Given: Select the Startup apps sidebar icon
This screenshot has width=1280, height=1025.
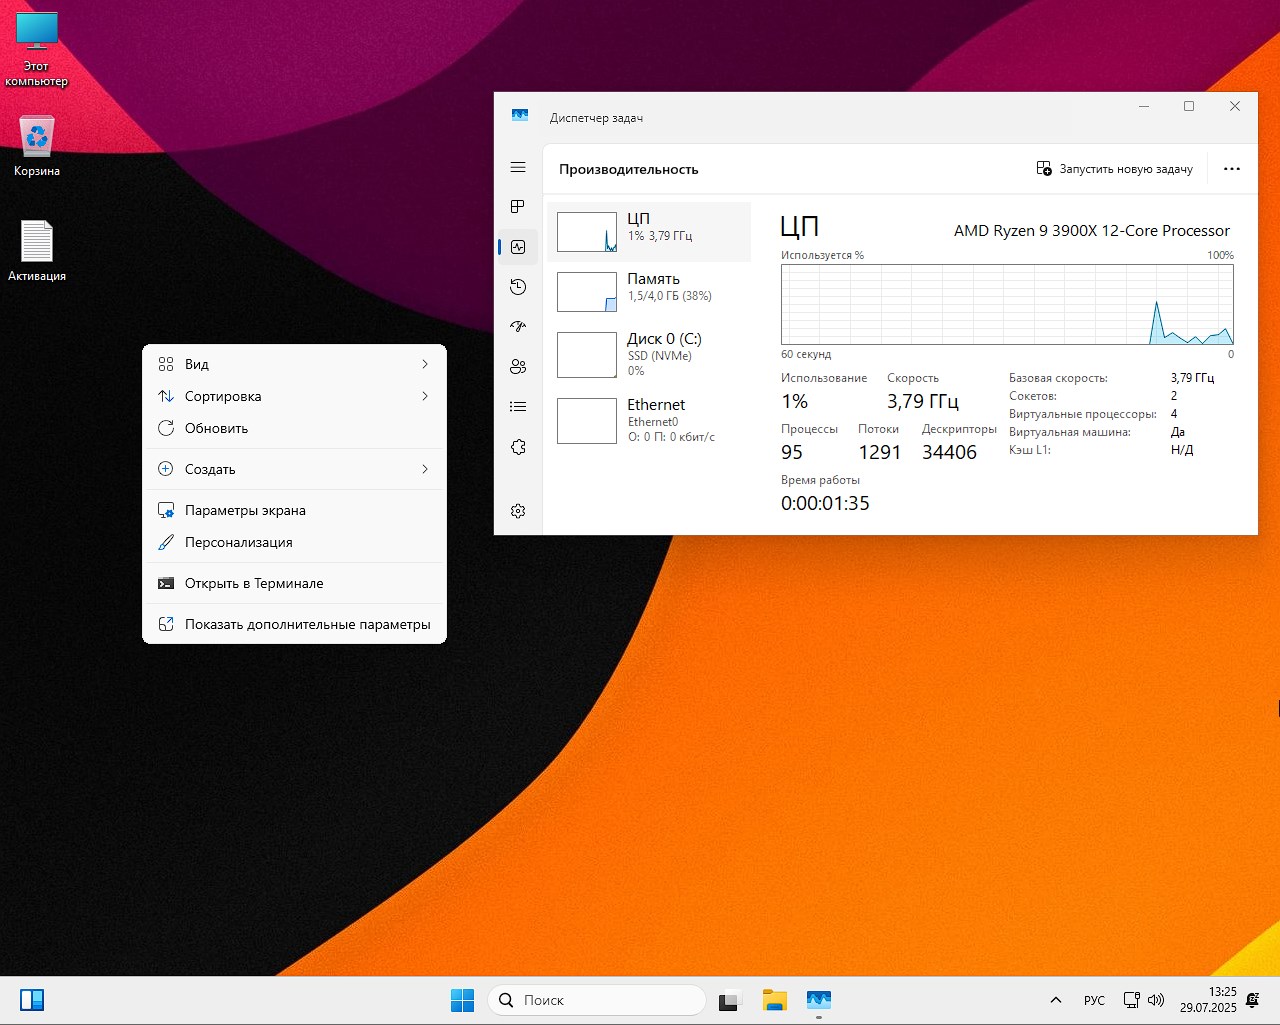Looking at the screenshot, I should [517, 327].
